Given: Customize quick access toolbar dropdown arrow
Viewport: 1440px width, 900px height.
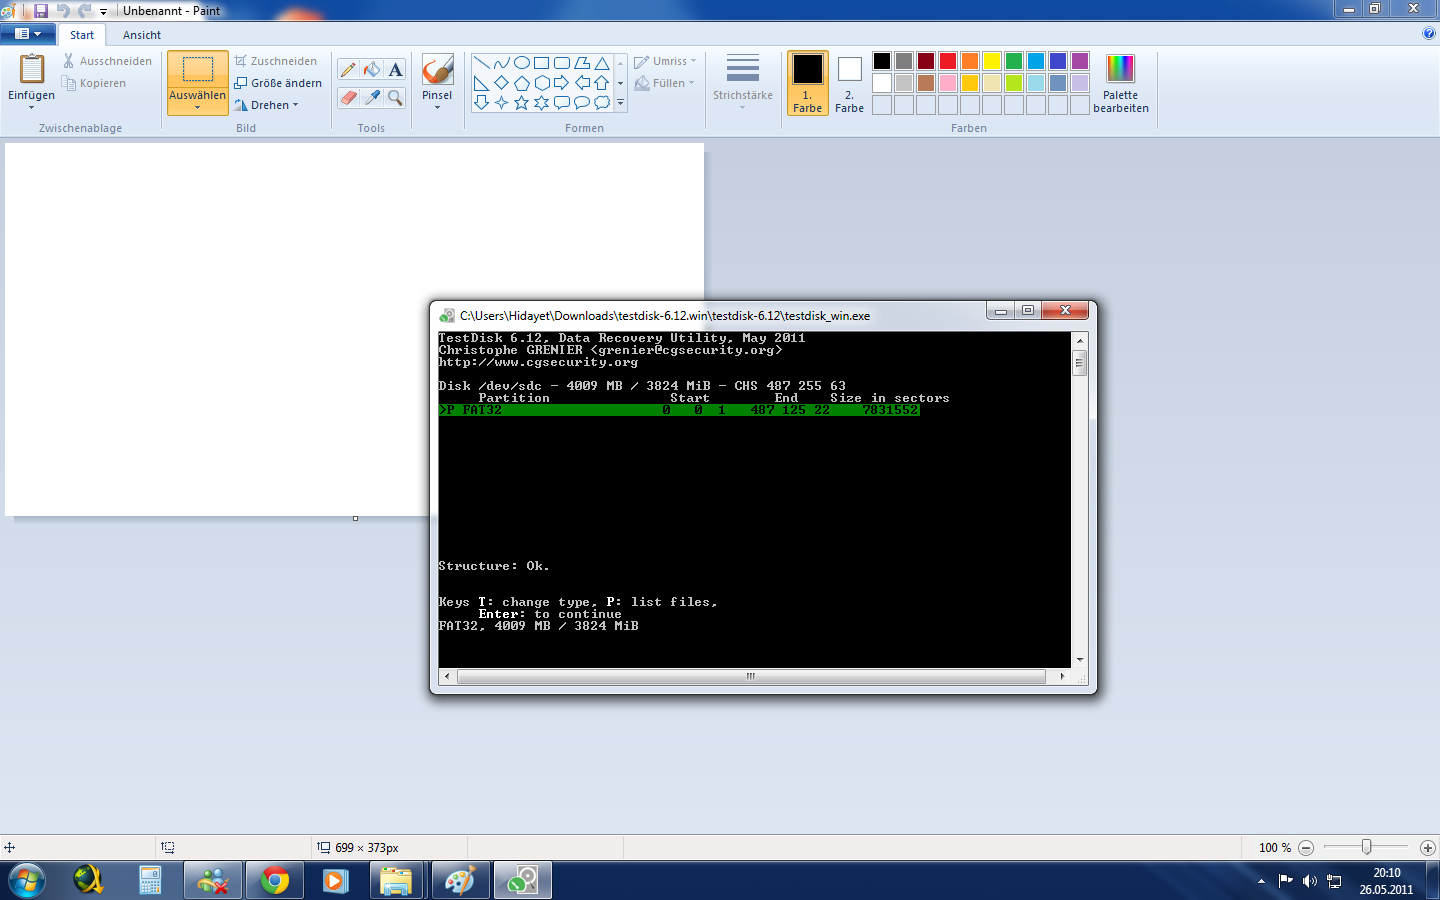Looking at the screenshot, I should coord(103,11).
